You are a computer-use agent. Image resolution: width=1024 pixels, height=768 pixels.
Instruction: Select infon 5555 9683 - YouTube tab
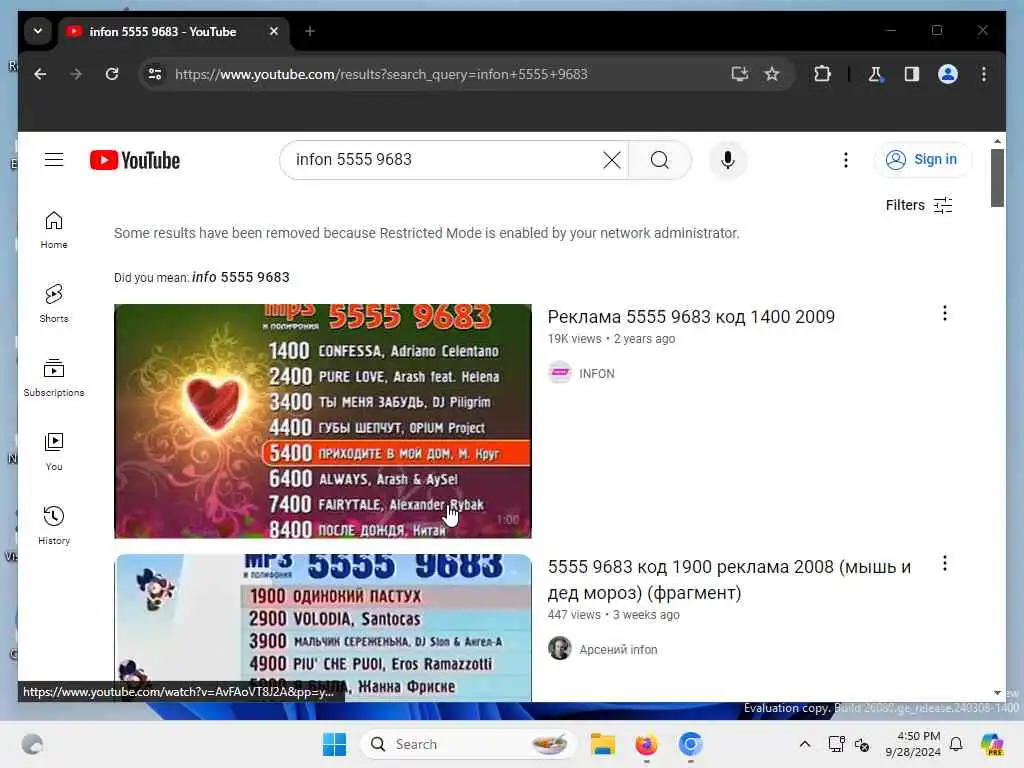tap(162, 31)
